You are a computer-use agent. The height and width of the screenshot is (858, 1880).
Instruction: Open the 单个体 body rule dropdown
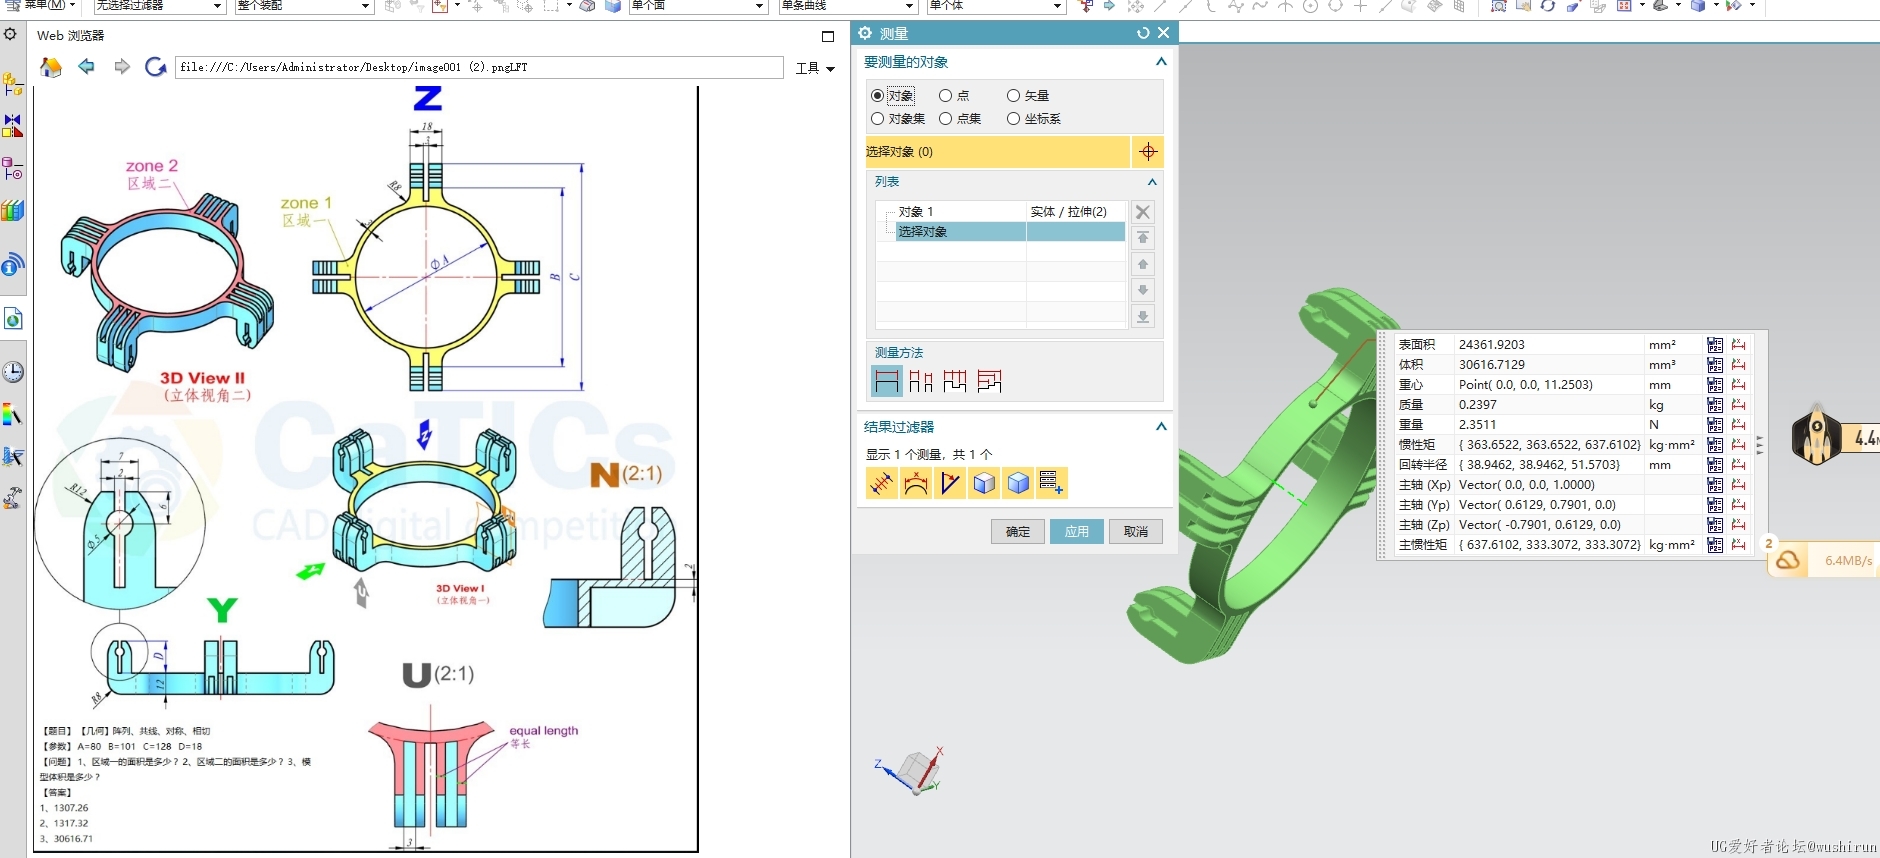point(996,6)
